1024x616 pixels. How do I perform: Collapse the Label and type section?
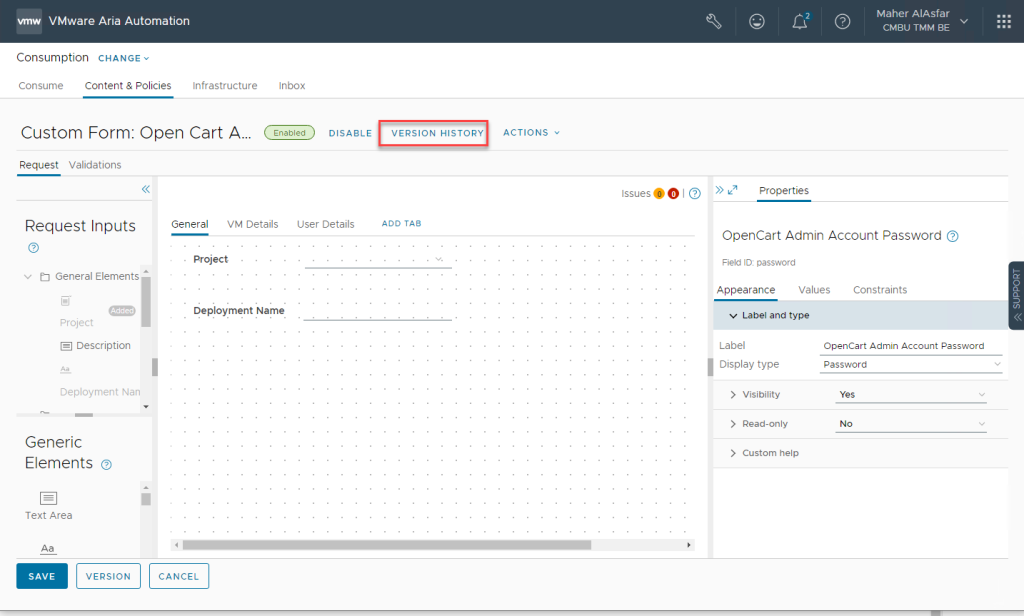(x=733, y=316)
